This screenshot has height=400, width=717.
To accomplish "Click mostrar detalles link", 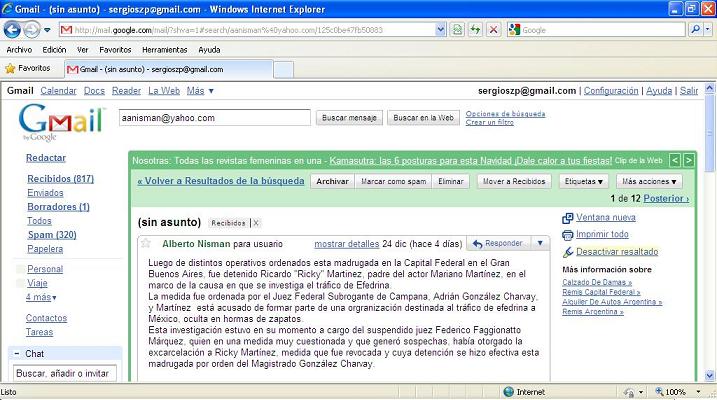I will click(347, 244).
